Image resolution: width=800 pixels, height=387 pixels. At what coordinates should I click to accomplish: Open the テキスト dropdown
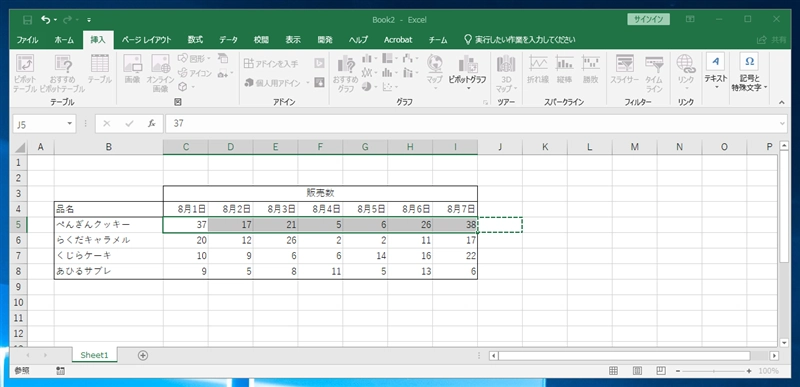click(715, 71)
